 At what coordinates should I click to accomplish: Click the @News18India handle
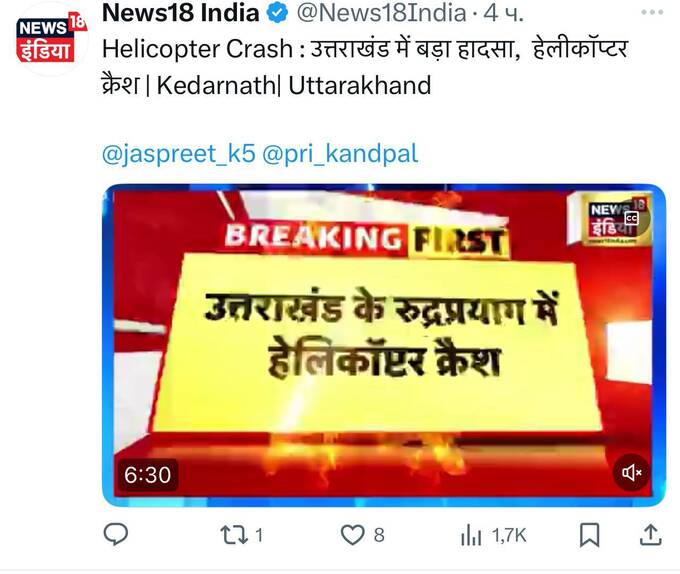click(382, 13)
